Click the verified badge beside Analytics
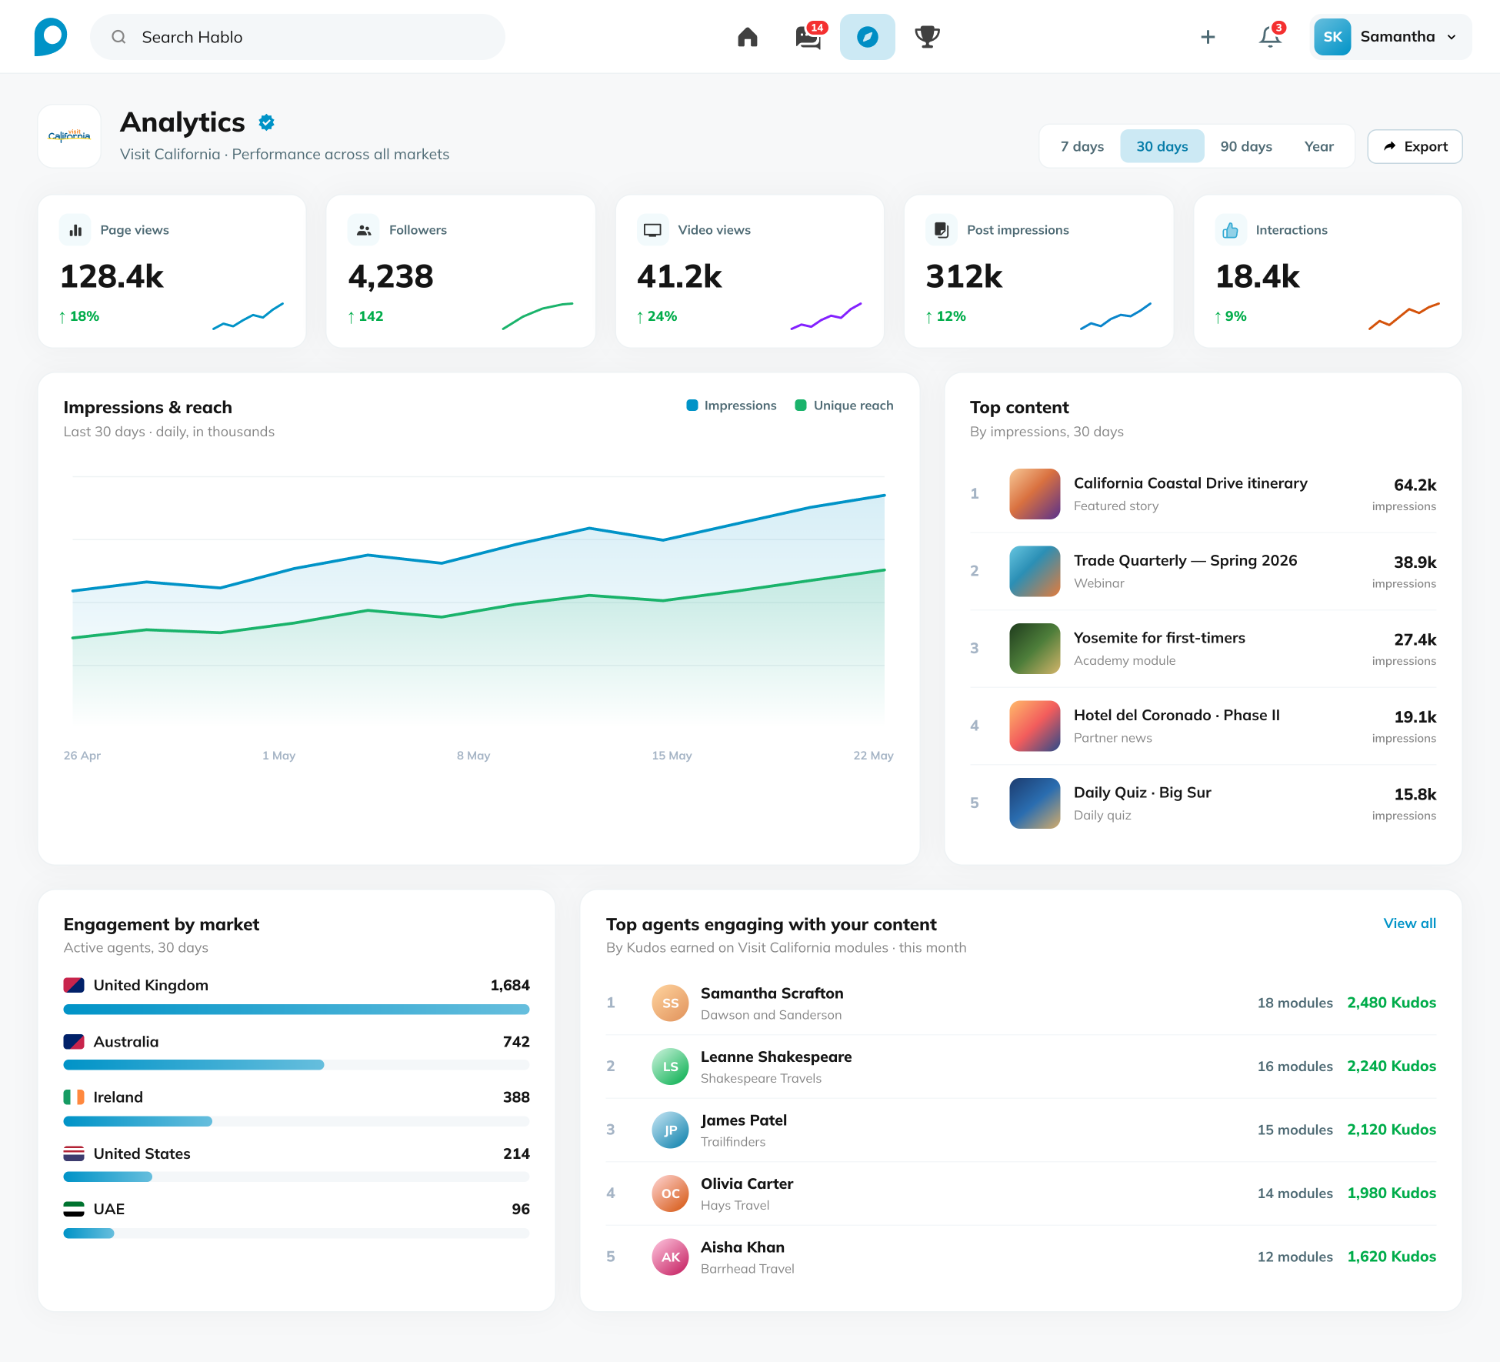The image size is (1500, 1362). click(x=266, y=122)
